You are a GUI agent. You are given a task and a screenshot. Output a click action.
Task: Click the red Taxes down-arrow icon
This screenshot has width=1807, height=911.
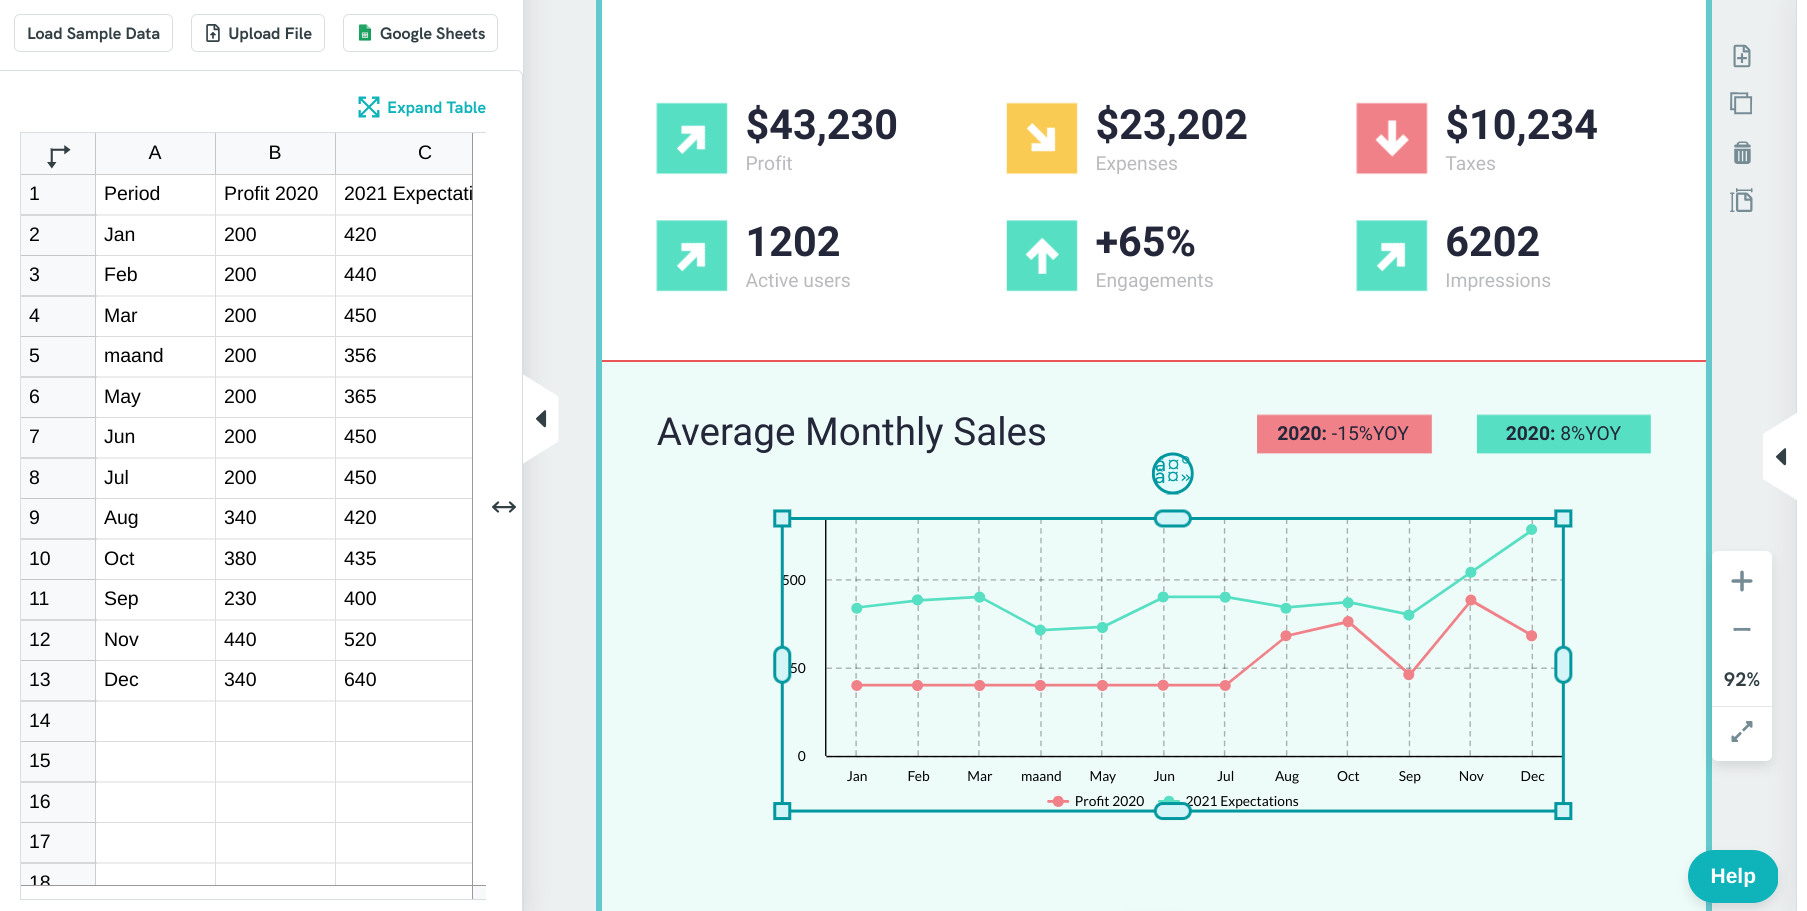tap(1391, 138)
